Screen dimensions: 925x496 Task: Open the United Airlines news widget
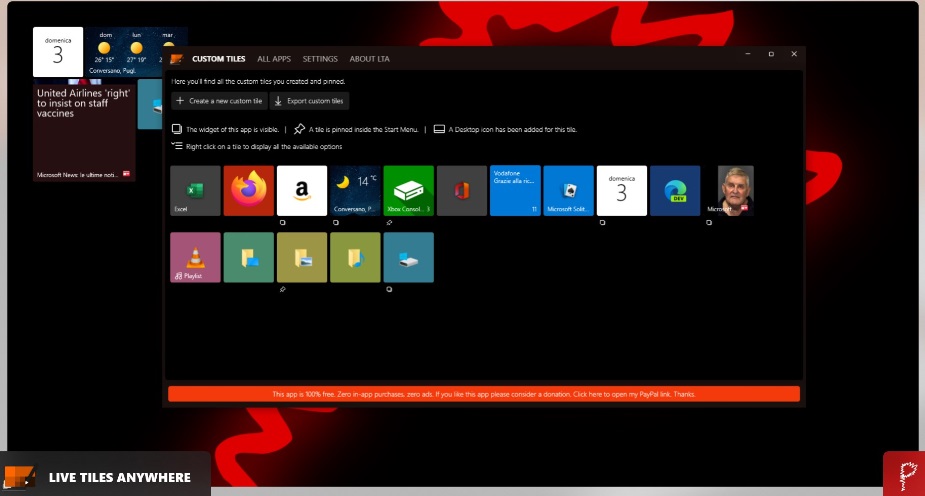(84, 130)
